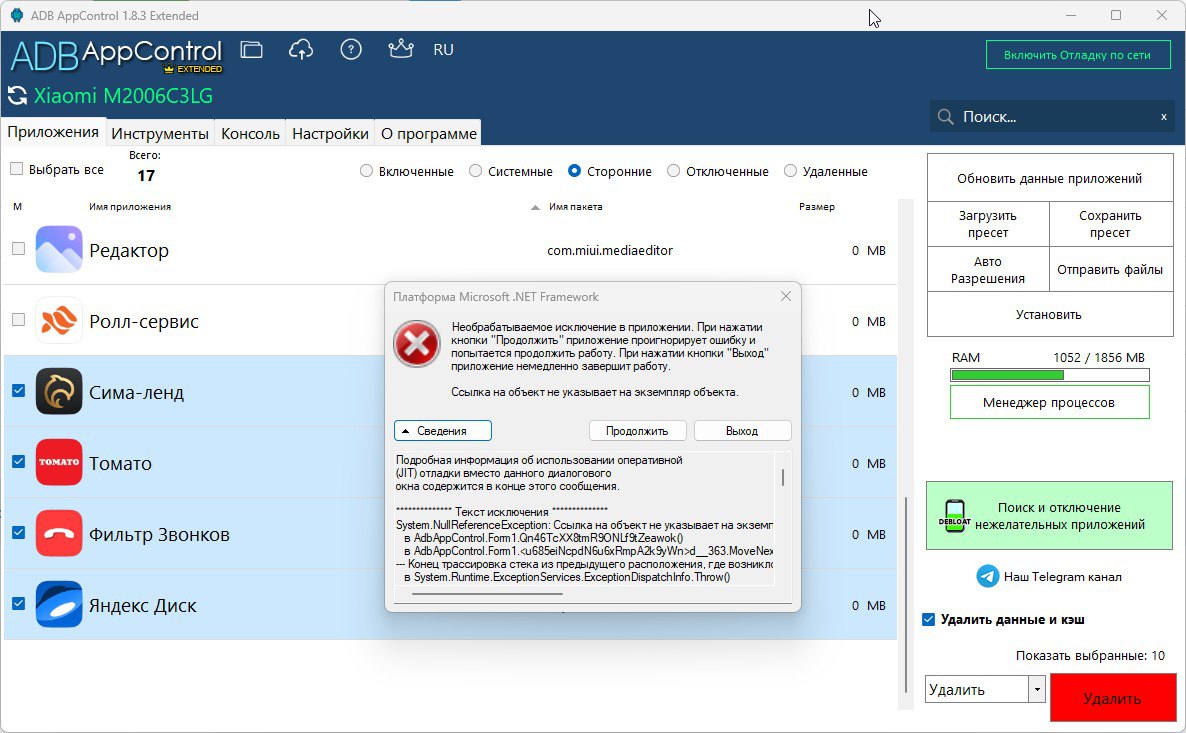Screen dimensions: 1186x733
Task: Uncheck the Яндекс Диск checkbox
Action: [19, 604]
